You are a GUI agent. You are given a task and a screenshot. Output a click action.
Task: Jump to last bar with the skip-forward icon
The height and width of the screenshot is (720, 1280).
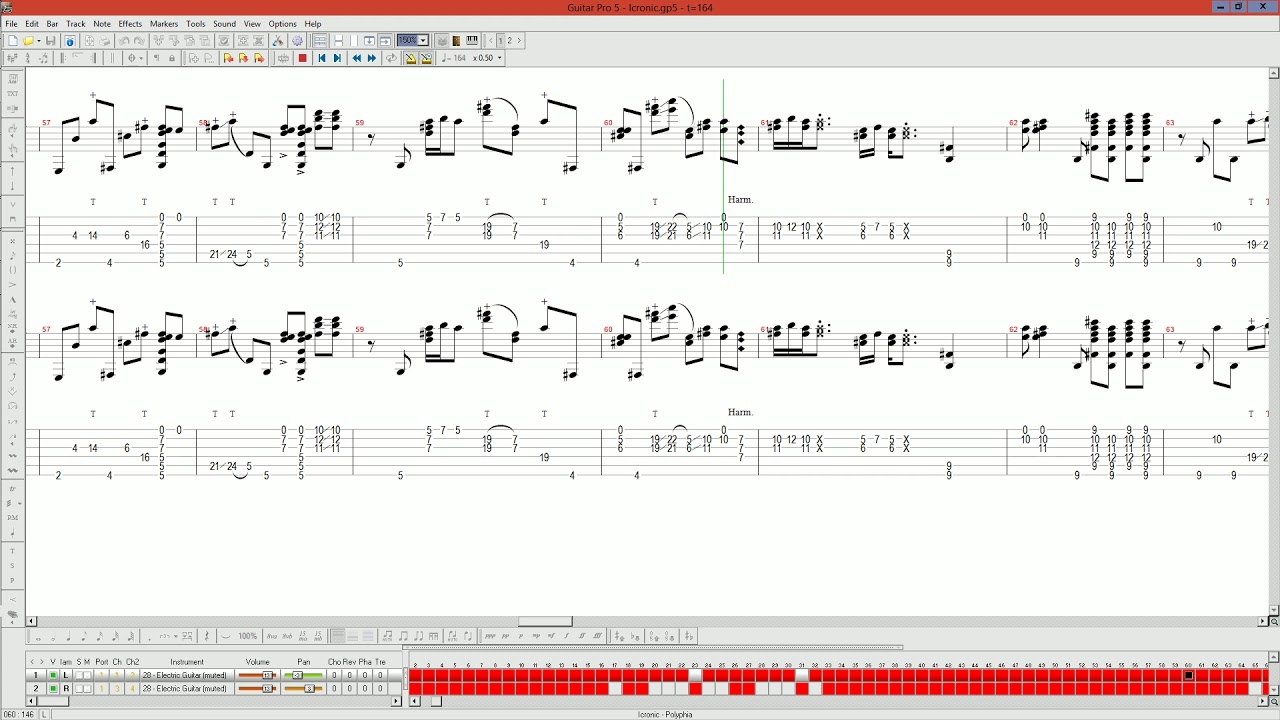337,58
